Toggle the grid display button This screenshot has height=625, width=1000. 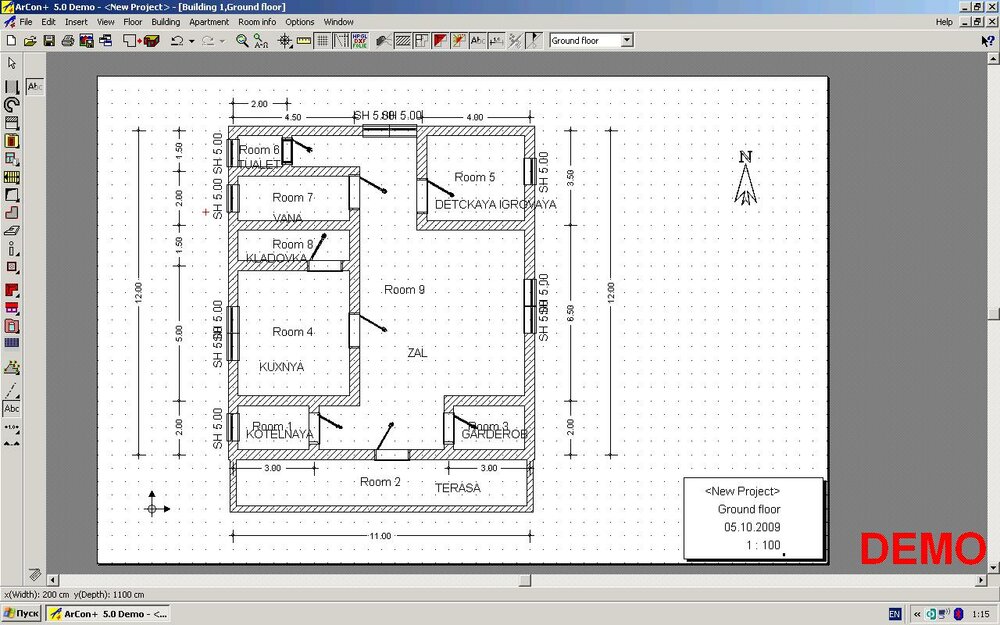tap(323, 41)
